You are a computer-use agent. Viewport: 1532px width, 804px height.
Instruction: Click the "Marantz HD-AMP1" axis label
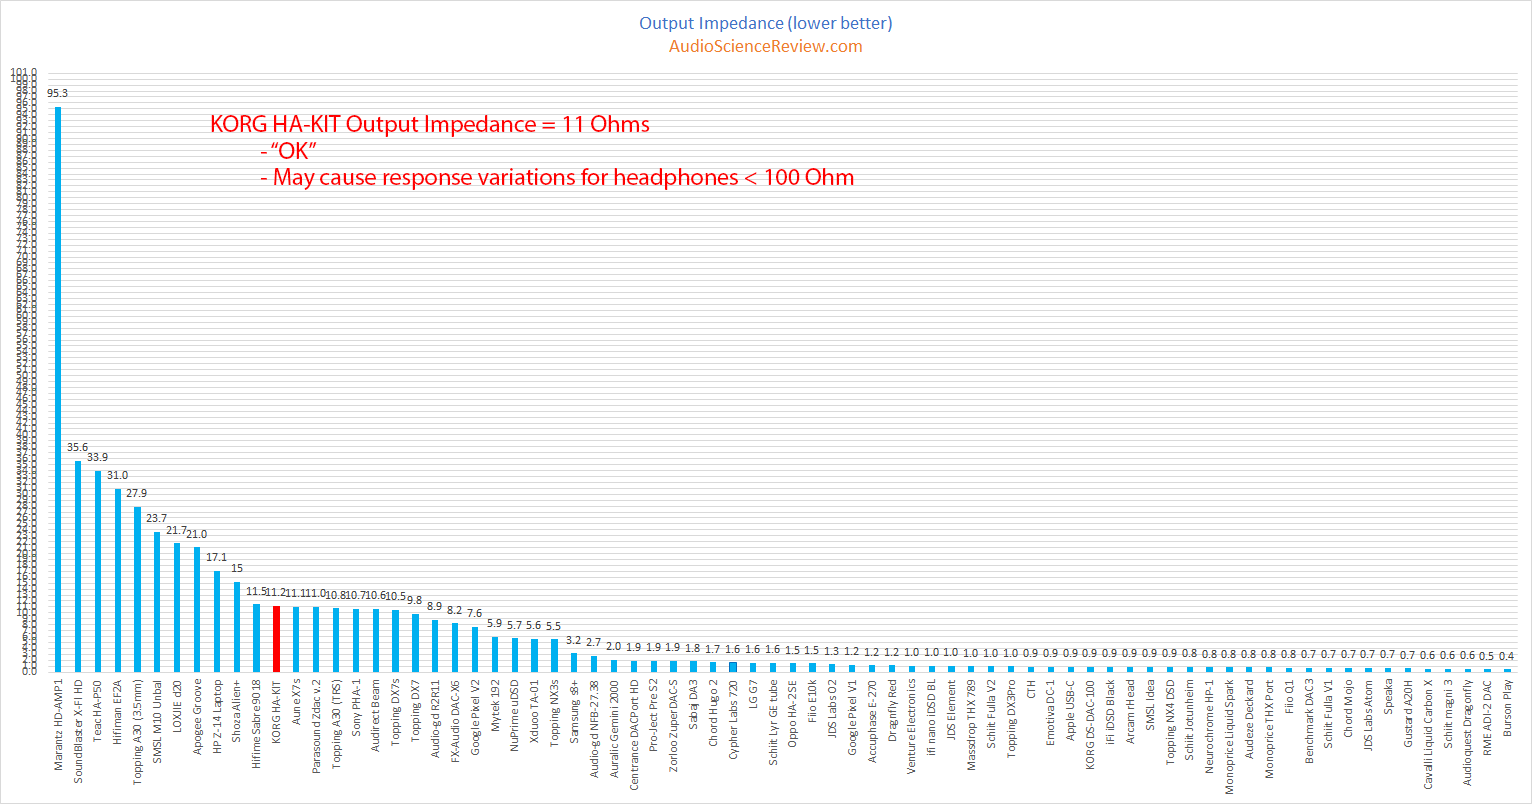click(58, 726)
